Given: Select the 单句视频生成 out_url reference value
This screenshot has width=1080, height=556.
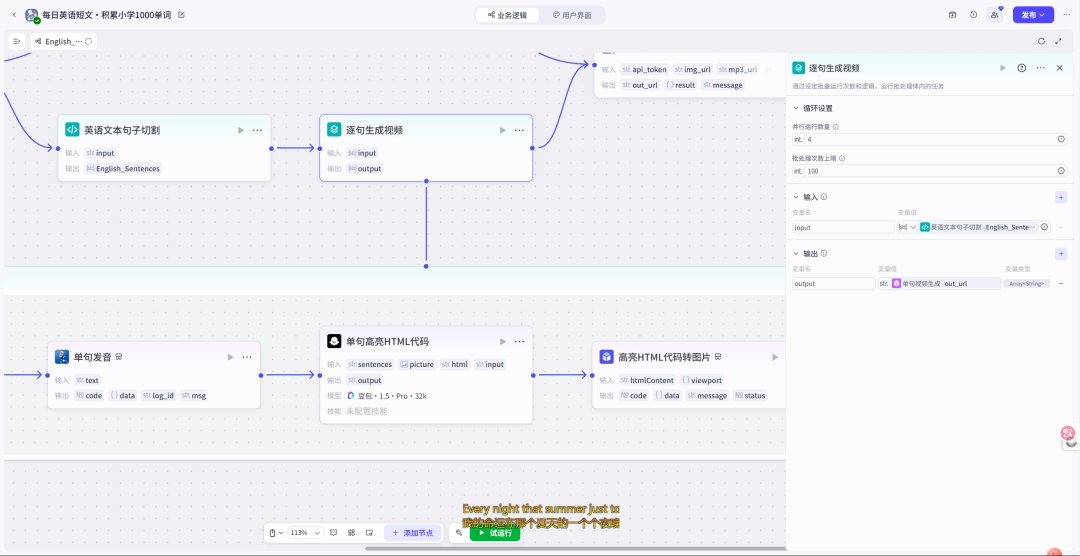Looking at the screenshot, I should (x=946, y=283).
